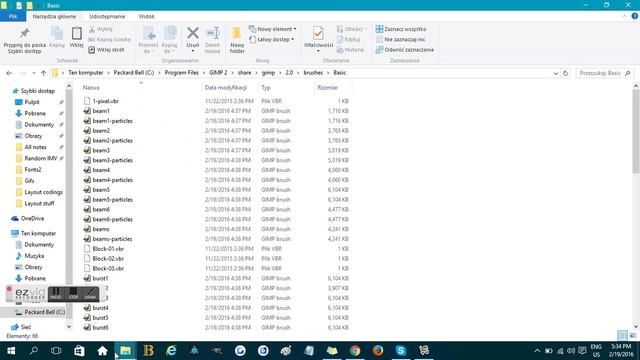Select Pulpit in Quick access
The height and width of the screenshot is (360, 640).
tap(32, 102)
